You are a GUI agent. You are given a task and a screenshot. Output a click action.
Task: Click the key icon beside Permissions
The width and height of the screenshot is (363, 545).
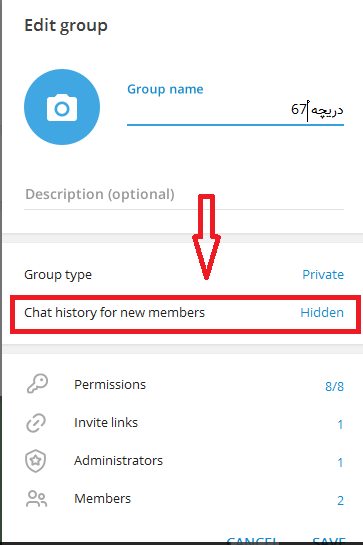click(x=37, y=384)
